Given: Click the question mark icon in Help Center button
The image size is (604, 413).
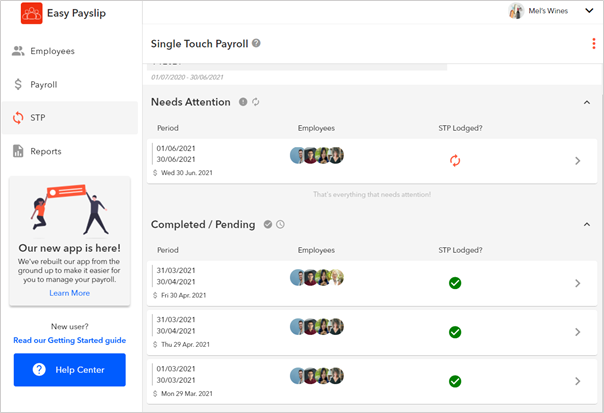Looking at the screenshot, I should click(39, 369).
